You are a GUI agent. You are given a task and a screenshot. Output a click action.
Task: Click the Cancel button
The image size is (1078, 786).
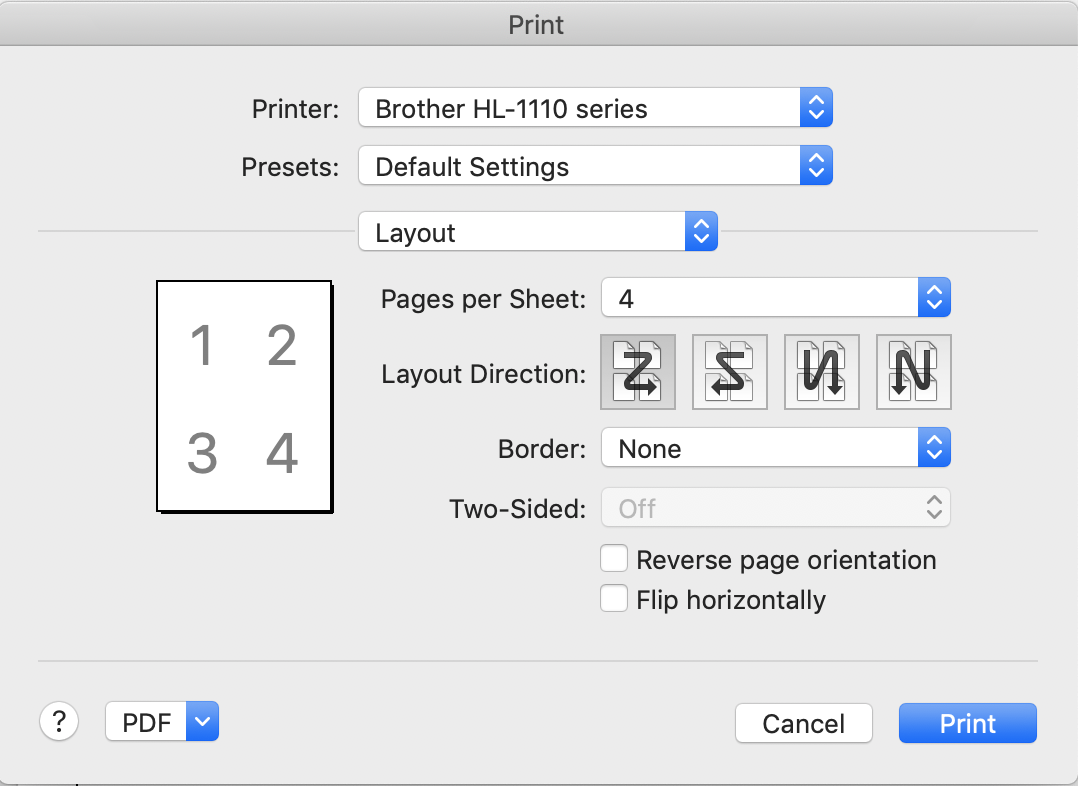[803, 723]
